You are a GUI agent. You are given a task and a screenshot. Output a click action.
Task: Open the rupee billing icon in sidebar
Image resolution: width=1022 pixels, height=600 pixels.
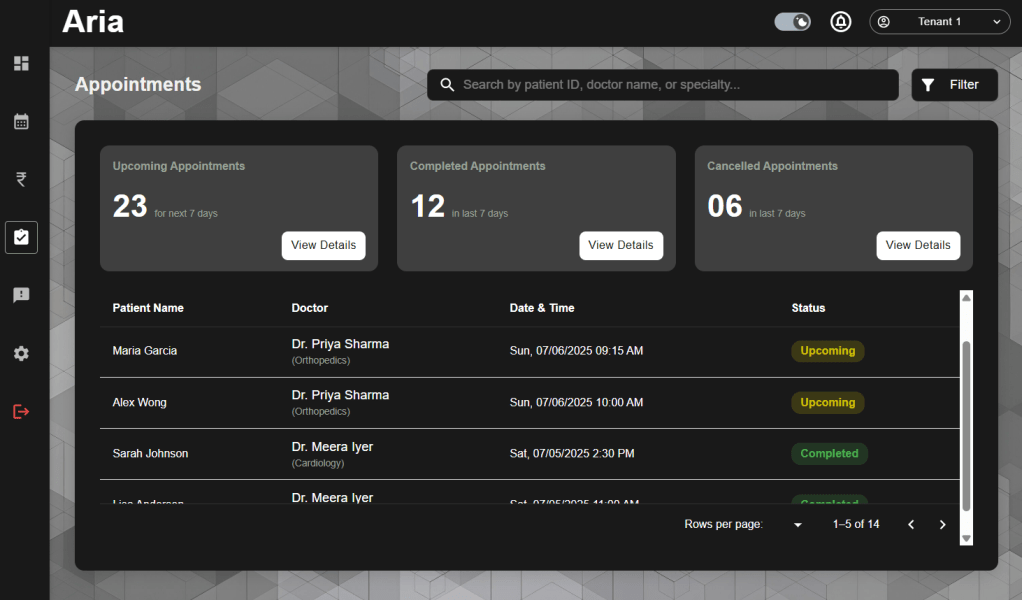coord(21,180)
